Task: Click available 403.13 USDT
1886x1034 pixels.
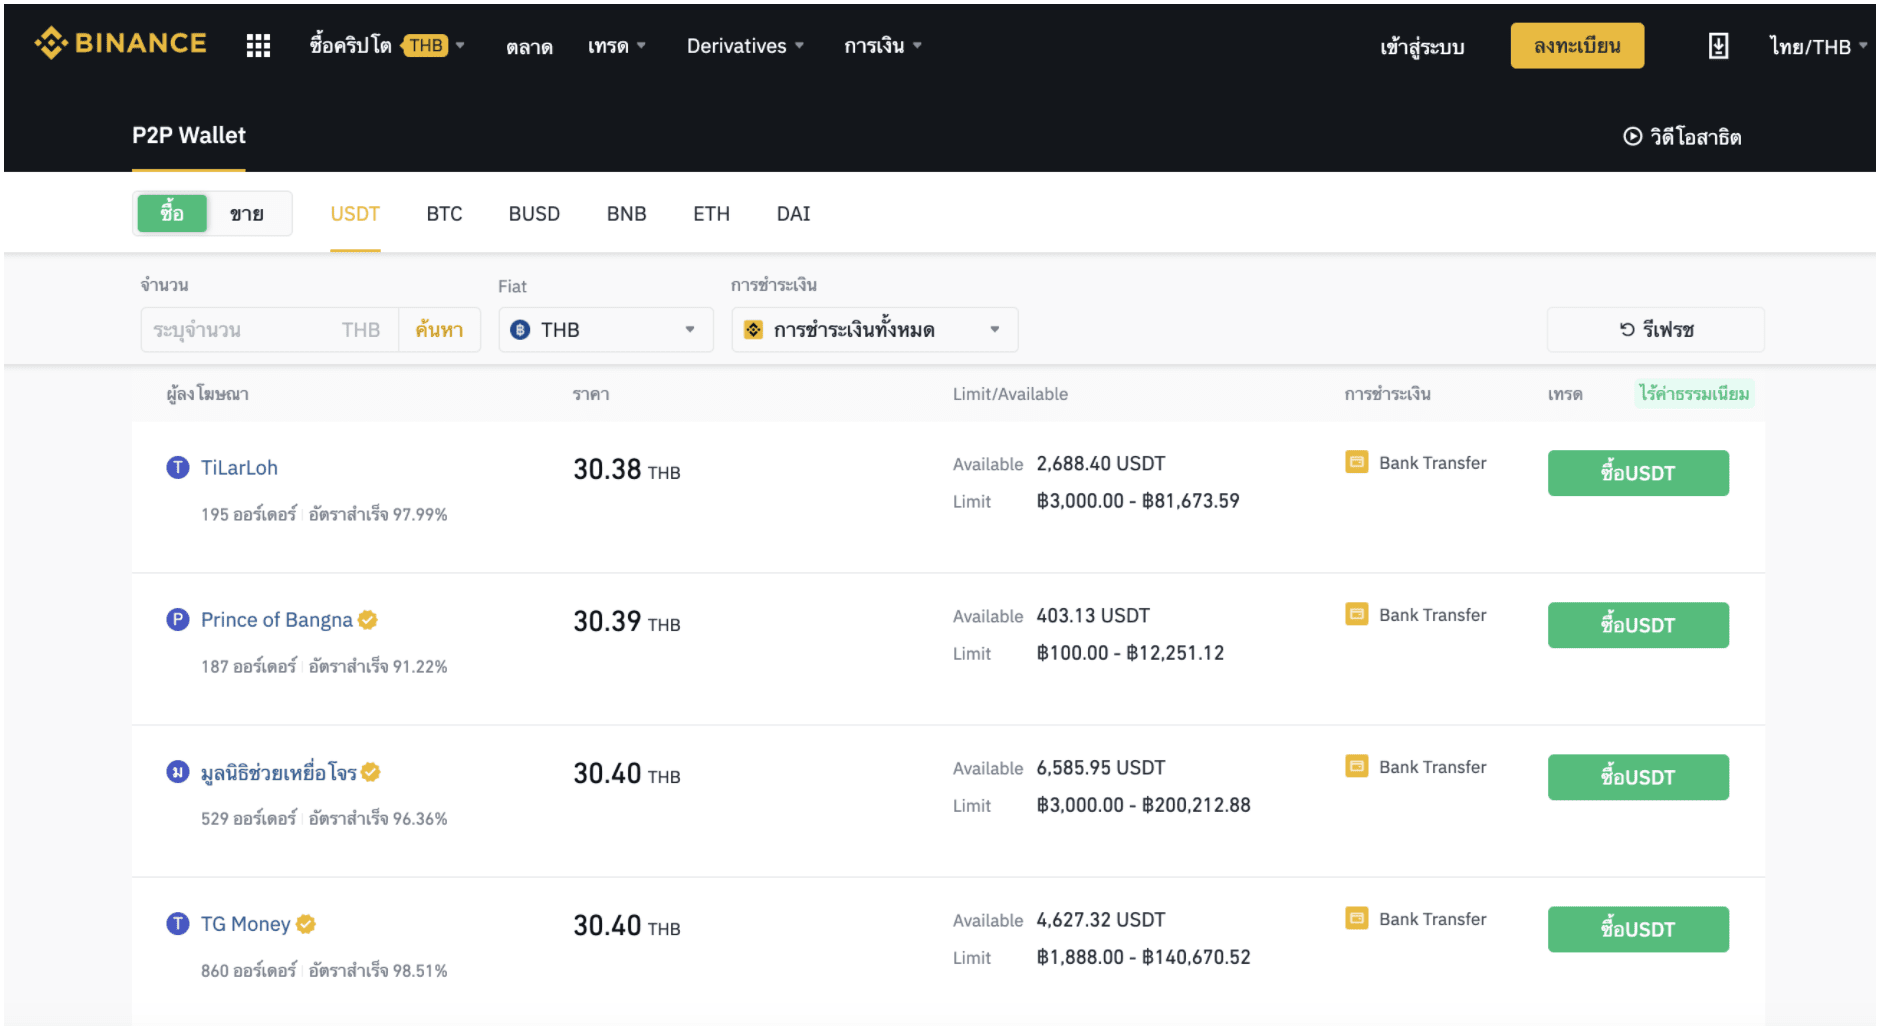Action: pyautogui.click(x=1093, y=616)
